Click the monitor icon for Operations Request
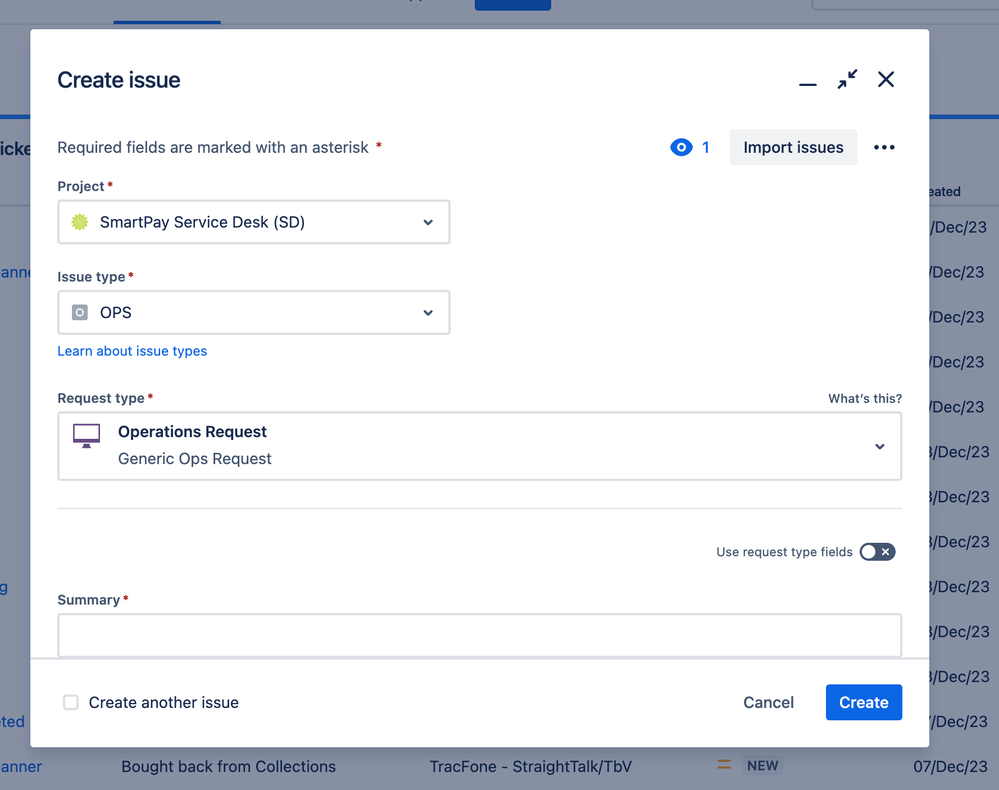Image resolution: width=999 pixels, height=790 pixels. tap(86, 436)
